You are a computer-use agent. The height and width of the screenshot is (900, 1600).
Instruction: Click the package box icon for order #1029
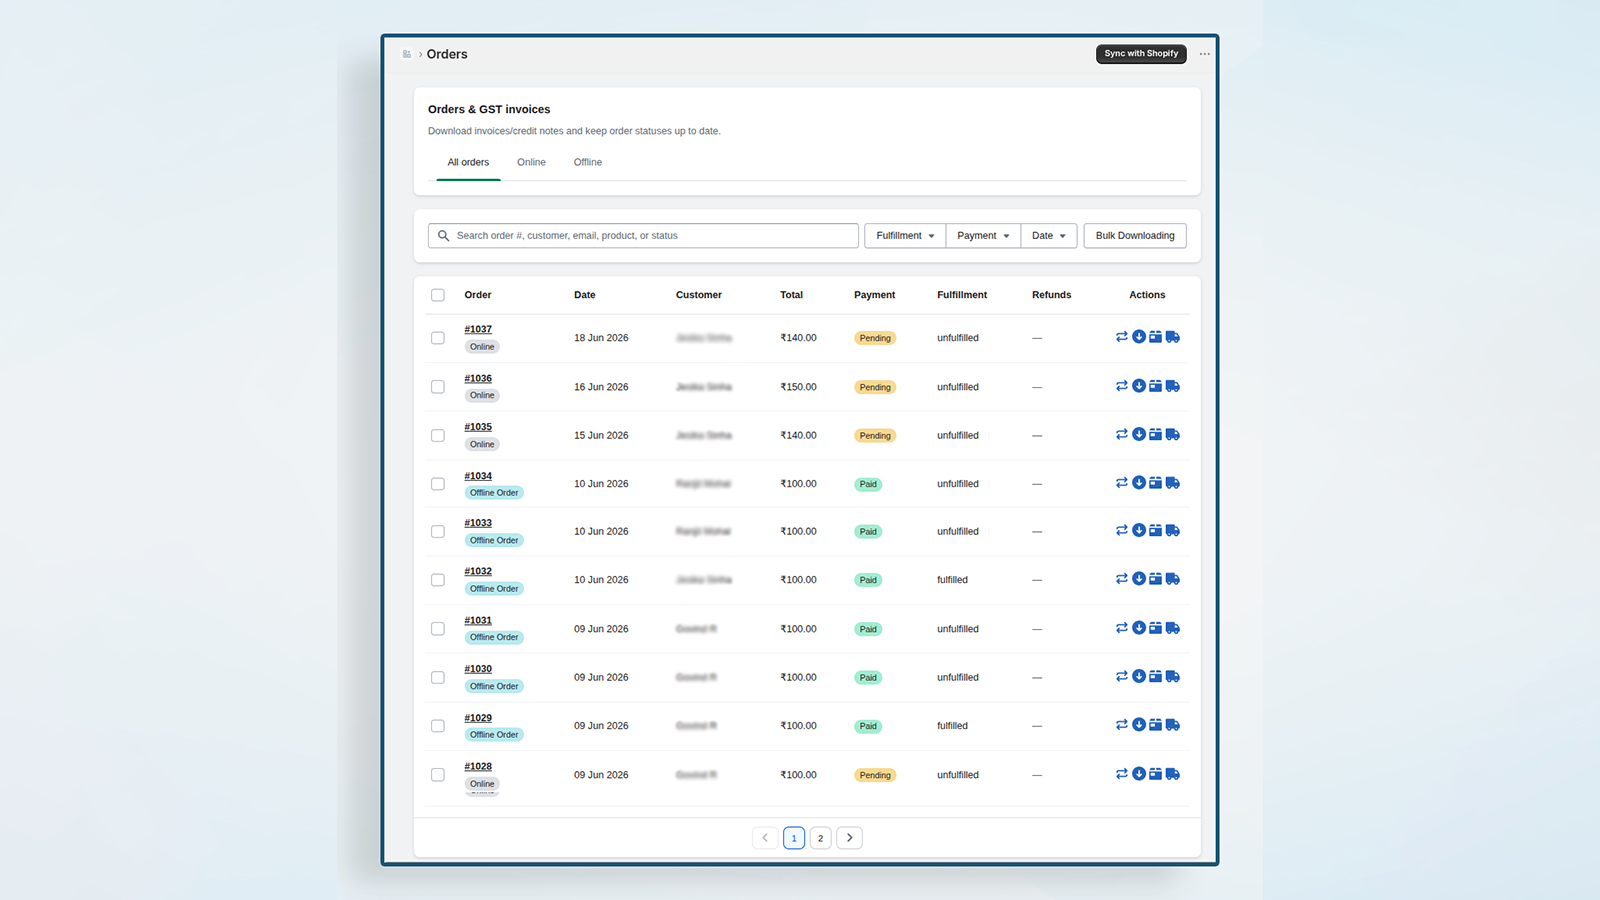click(1155, 725)
